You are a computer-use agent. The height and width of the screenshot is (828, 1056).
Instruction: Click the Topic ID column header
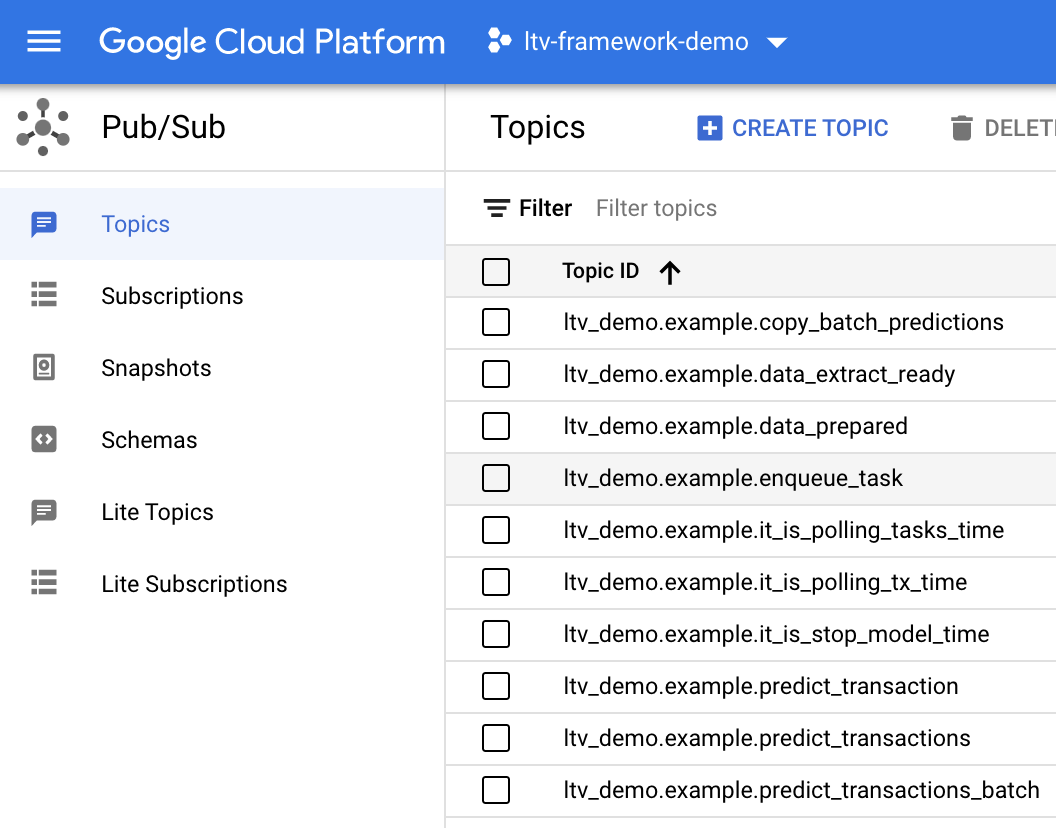click(601, 271)
